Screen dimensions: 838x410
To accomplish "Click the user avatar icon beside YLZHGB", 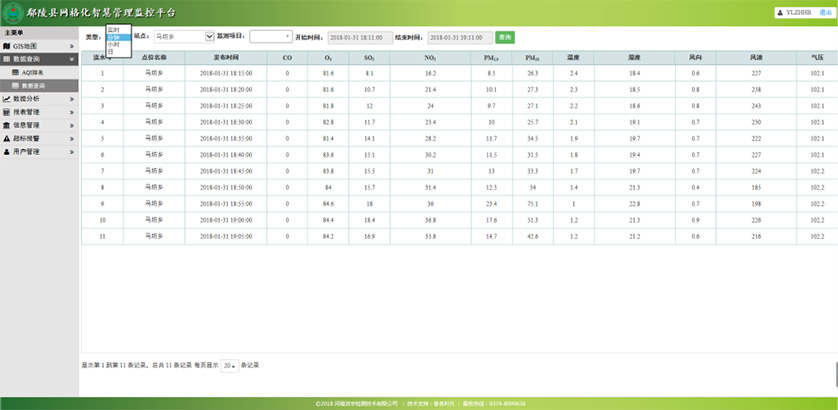I will [780, 13].
